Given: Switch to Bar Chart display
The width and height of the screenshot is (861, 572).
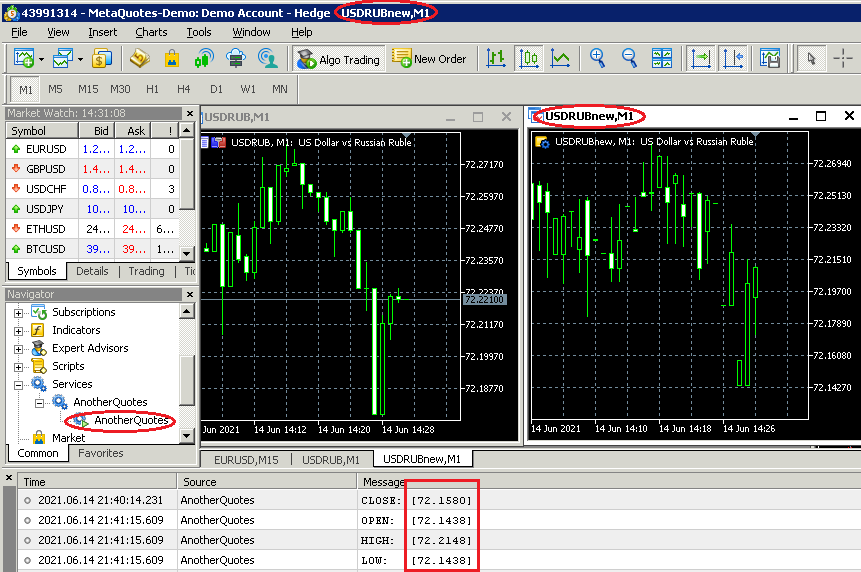Looking at the screenshot, I should pyautogui.click(x=496, y=58).
